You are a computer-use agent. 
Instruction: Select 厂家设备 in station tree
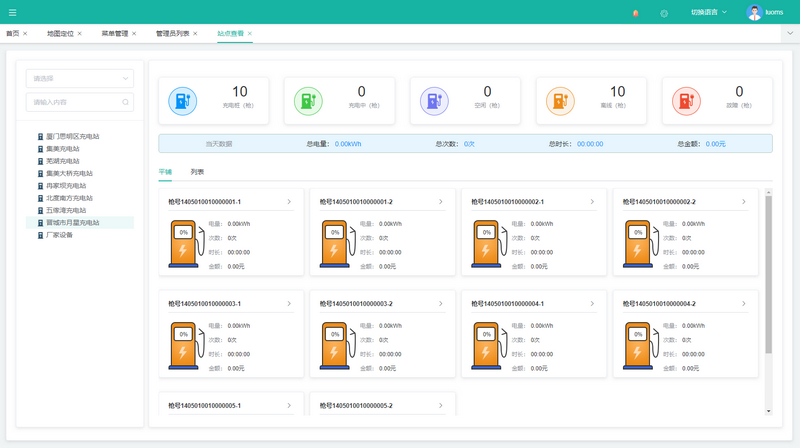tap(59, 235)
